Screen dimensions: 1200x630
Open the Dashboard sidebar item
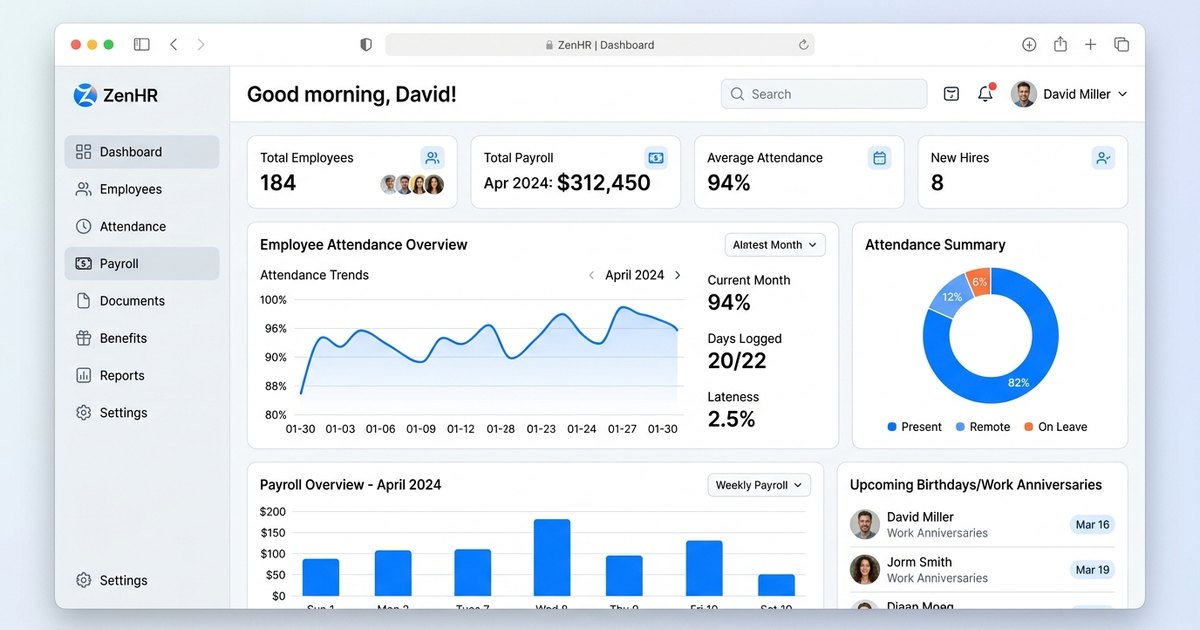point(142,152)
